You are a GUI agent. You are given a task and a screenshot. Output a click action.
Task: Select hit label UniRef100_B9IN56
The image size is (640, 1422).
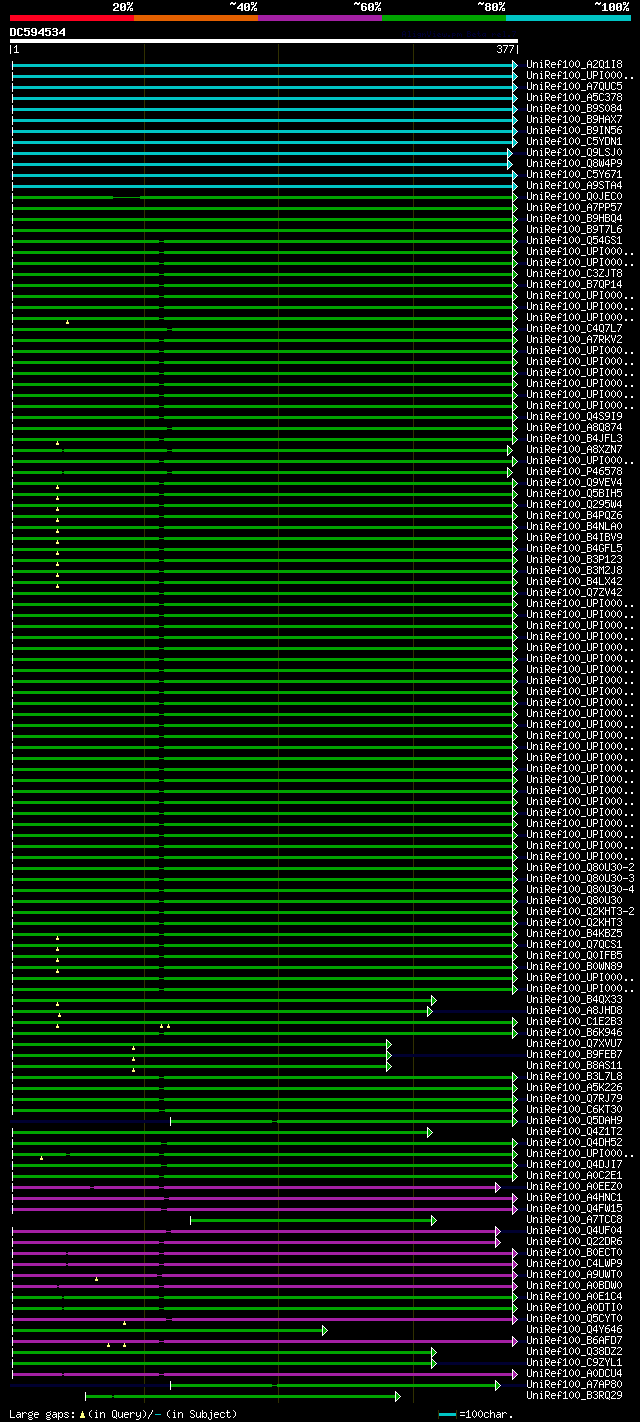pyautogui.click(x=574, y=130)
